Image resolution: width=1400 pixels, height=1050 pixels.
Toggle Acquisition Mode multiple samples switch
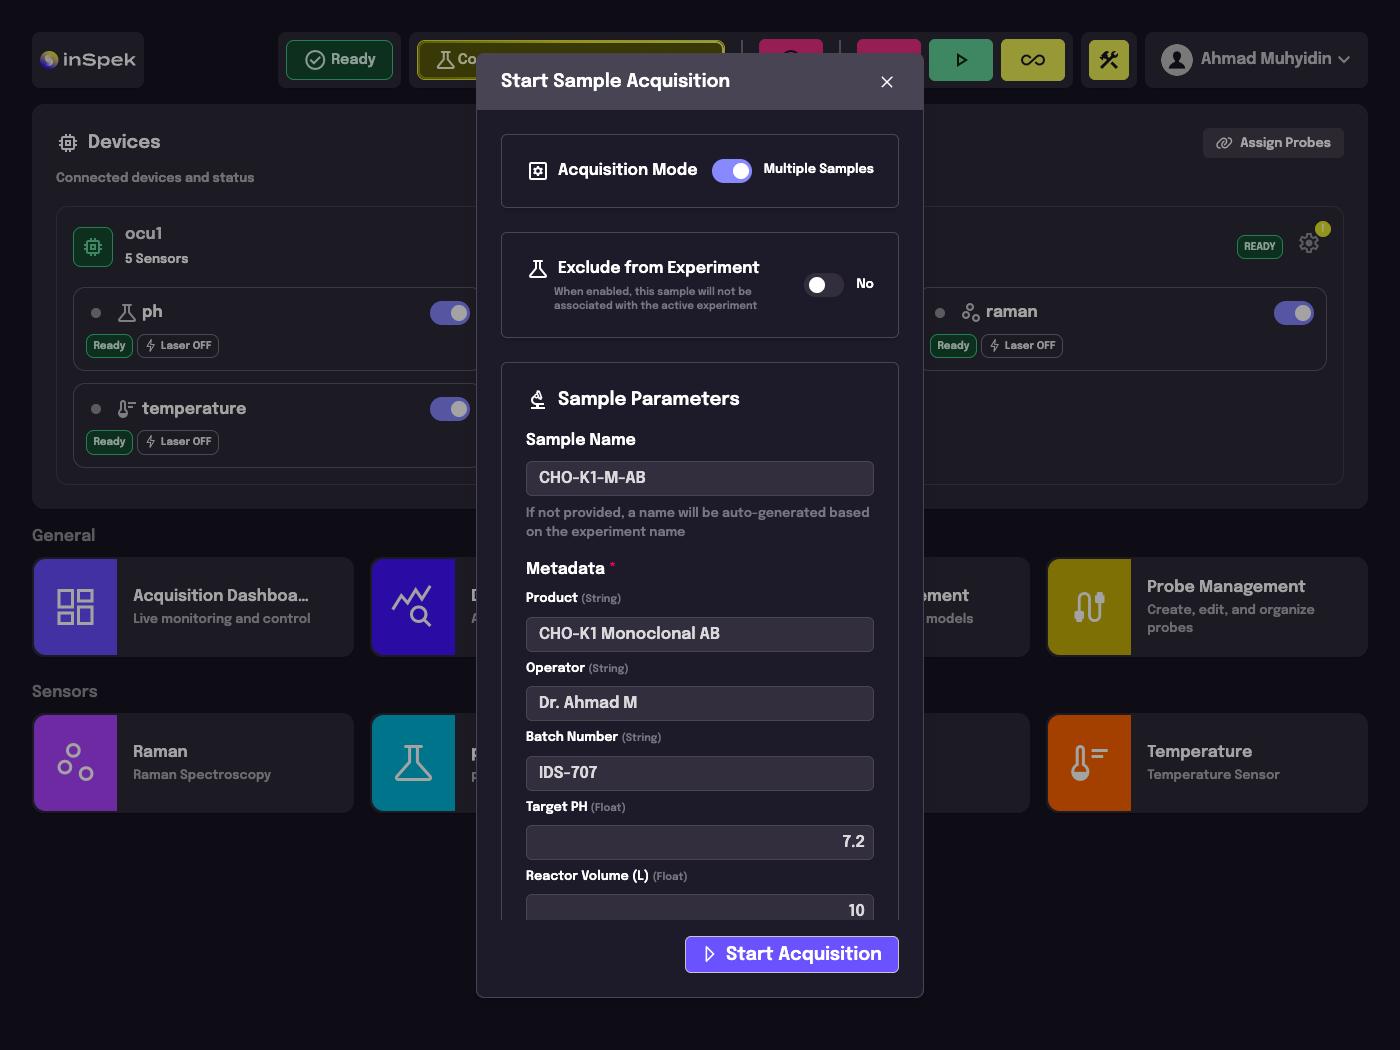[732, 171]
